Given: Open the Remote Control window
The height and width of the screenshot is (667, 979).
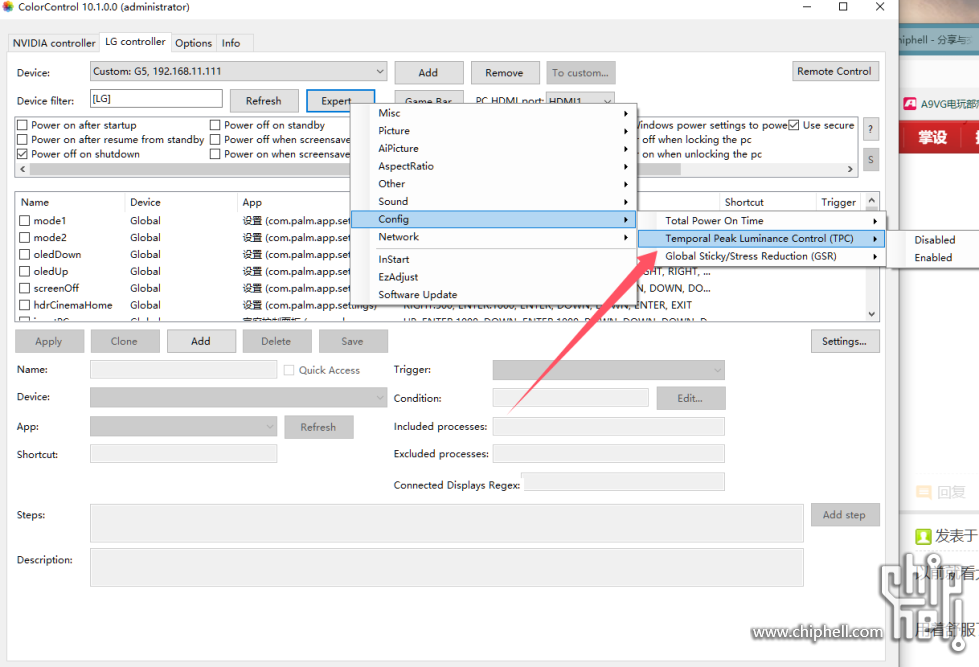Looking at the screenshot, I should click(x=834, y=71).
